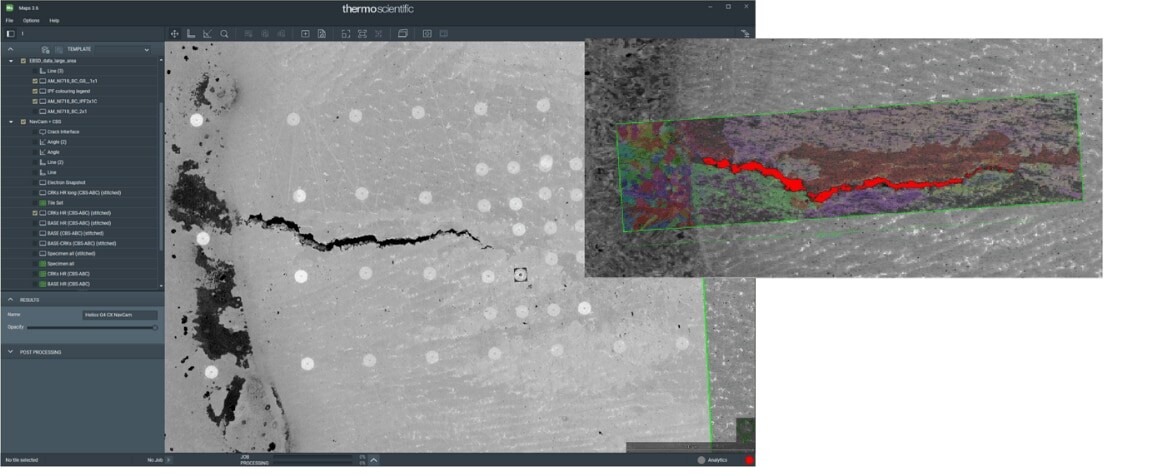
Task: Open the Help menu
Action: (x=54, y=21)
